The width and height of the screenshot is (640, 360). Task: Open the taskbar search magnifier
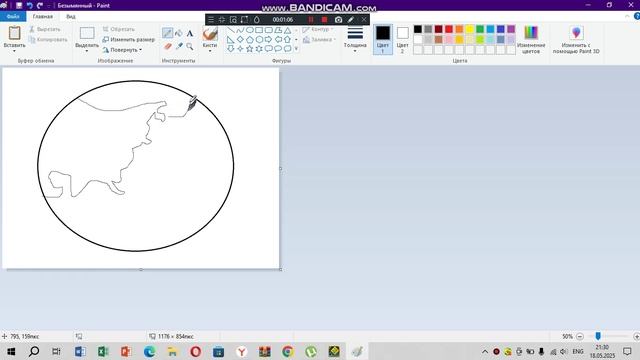[x=34, y=351]
